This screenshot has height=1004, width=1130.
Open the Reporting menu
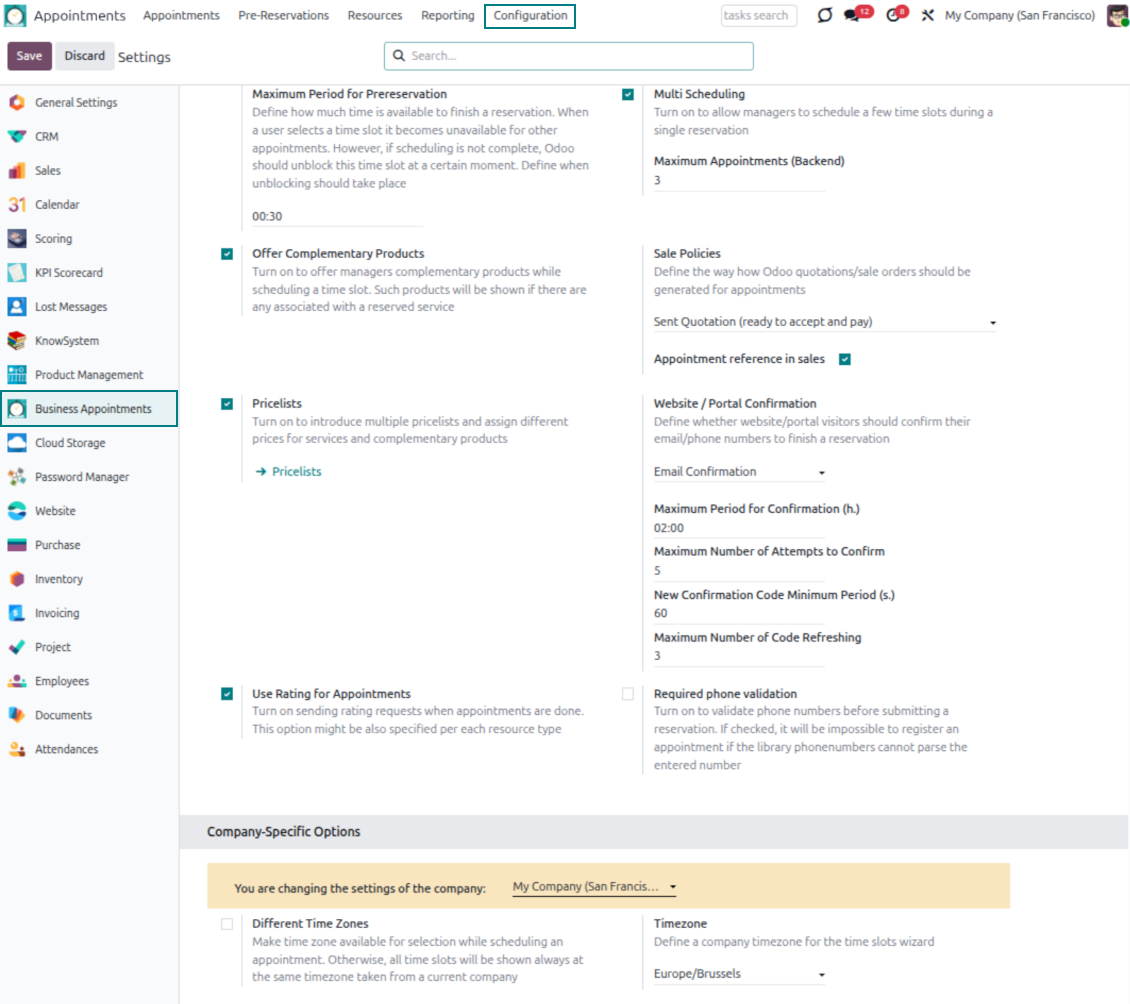[447, 16]
